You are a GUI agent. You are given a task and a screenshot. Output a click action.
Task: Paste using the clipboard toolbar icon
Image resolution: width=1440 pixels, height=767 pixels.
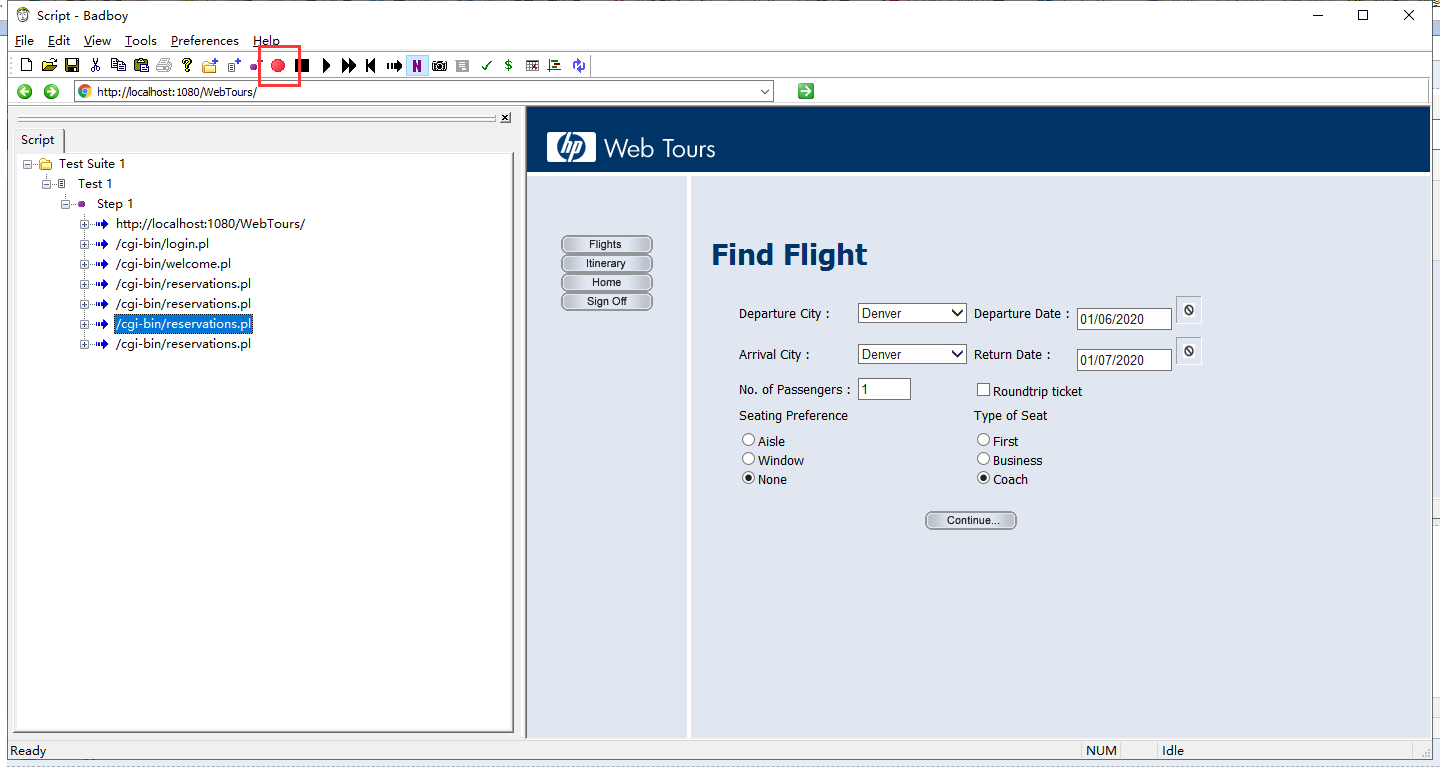[x=141, y=65]
